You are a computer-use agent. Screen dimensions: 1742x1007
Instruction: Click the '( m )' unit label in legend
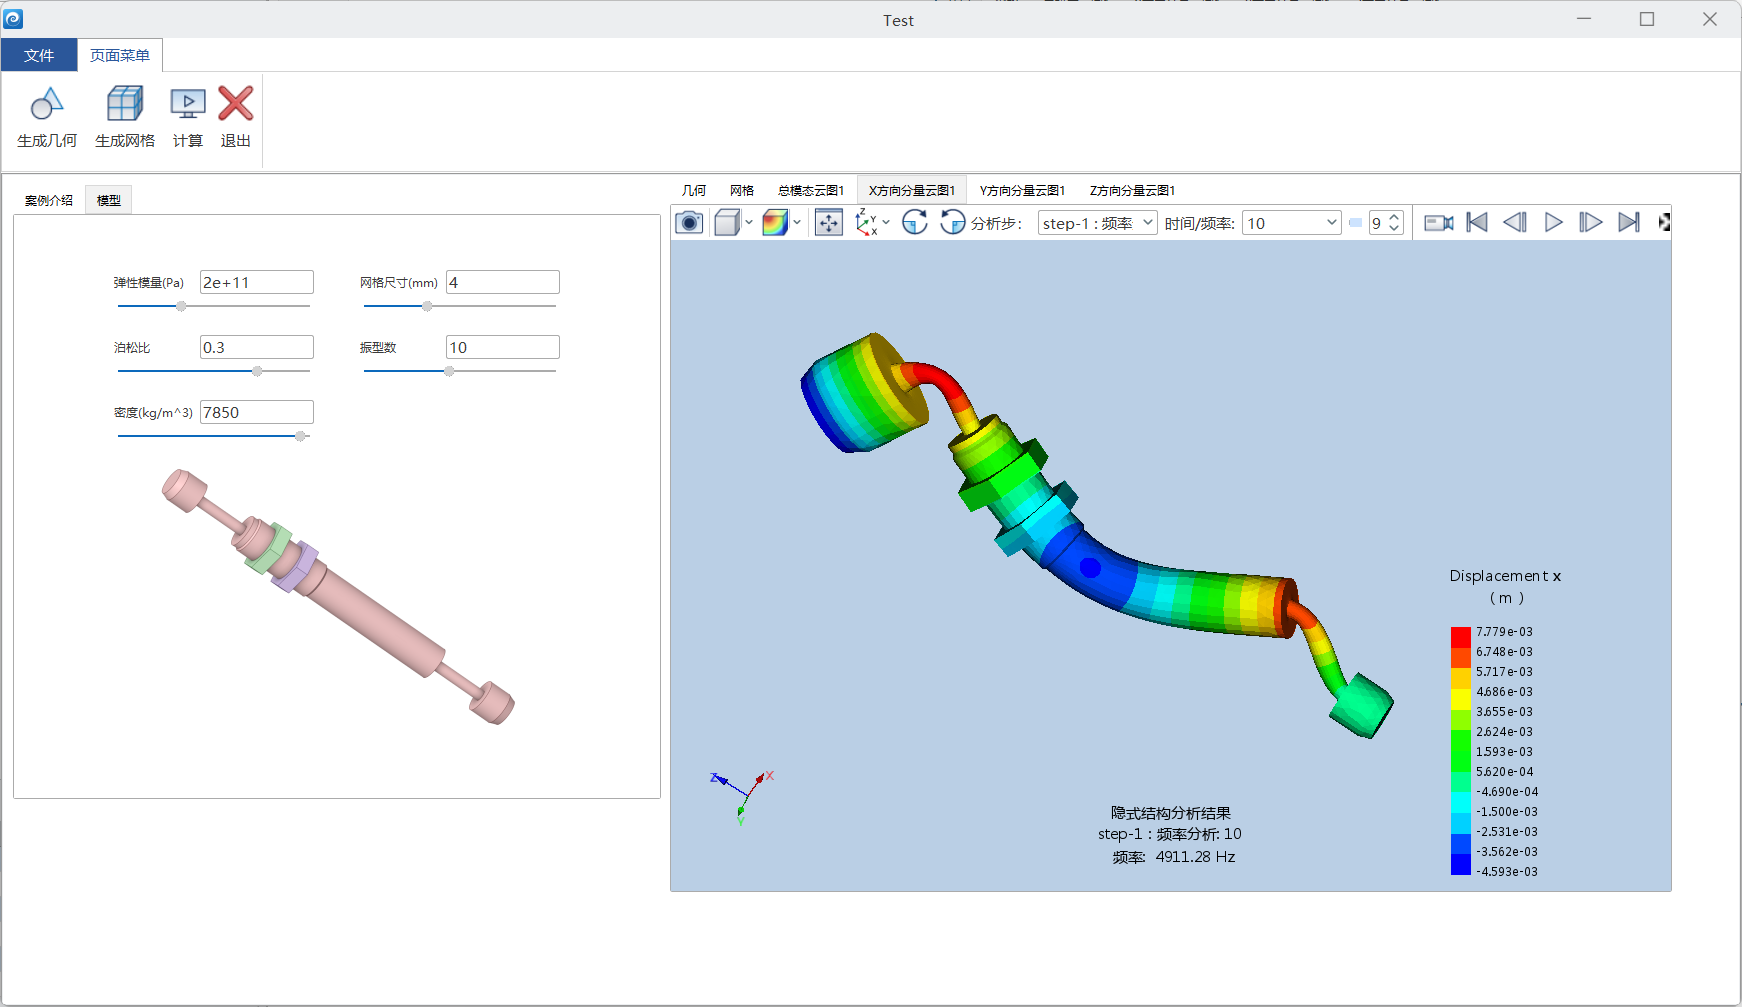click(x=1506, y=598)
